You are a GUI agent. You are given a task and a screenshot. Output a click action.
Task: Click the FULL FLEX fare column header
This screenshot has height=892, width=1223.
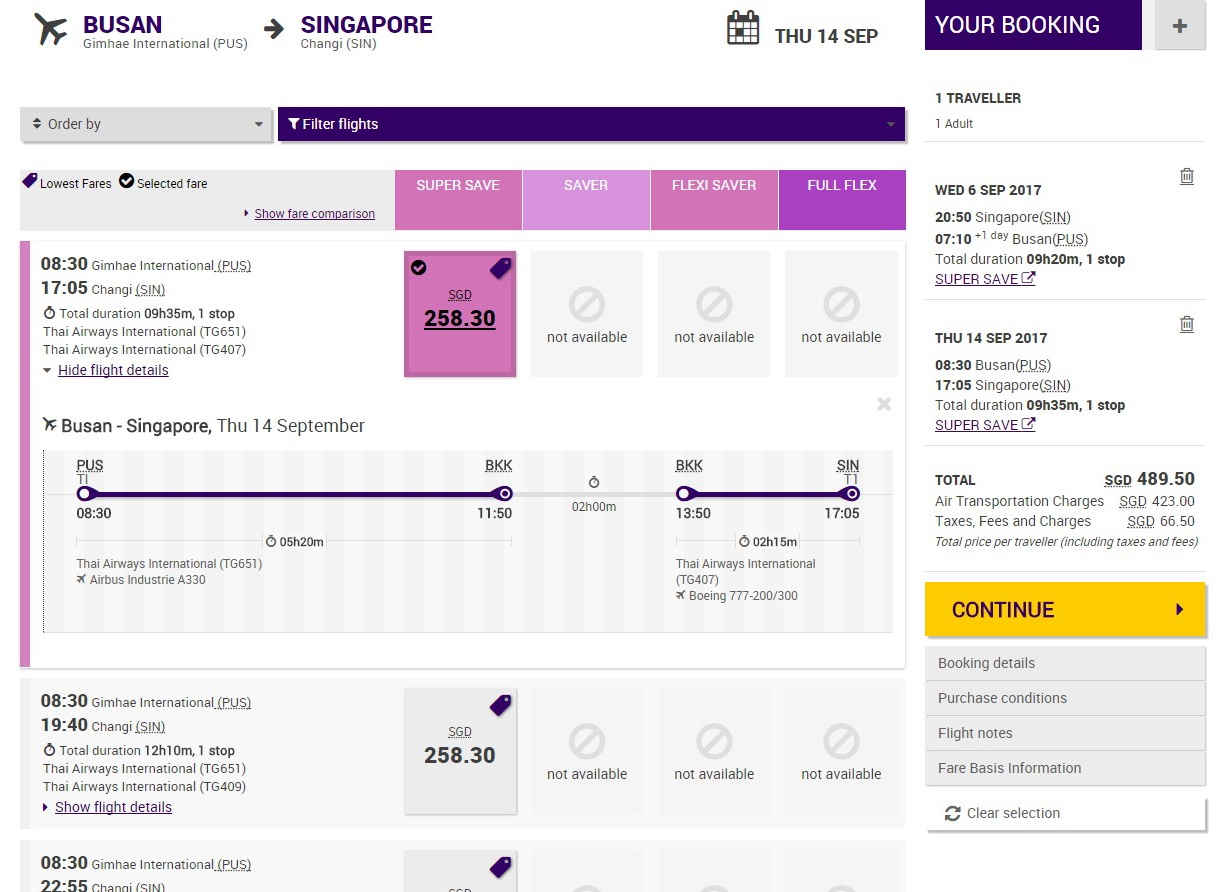point(842,200)
